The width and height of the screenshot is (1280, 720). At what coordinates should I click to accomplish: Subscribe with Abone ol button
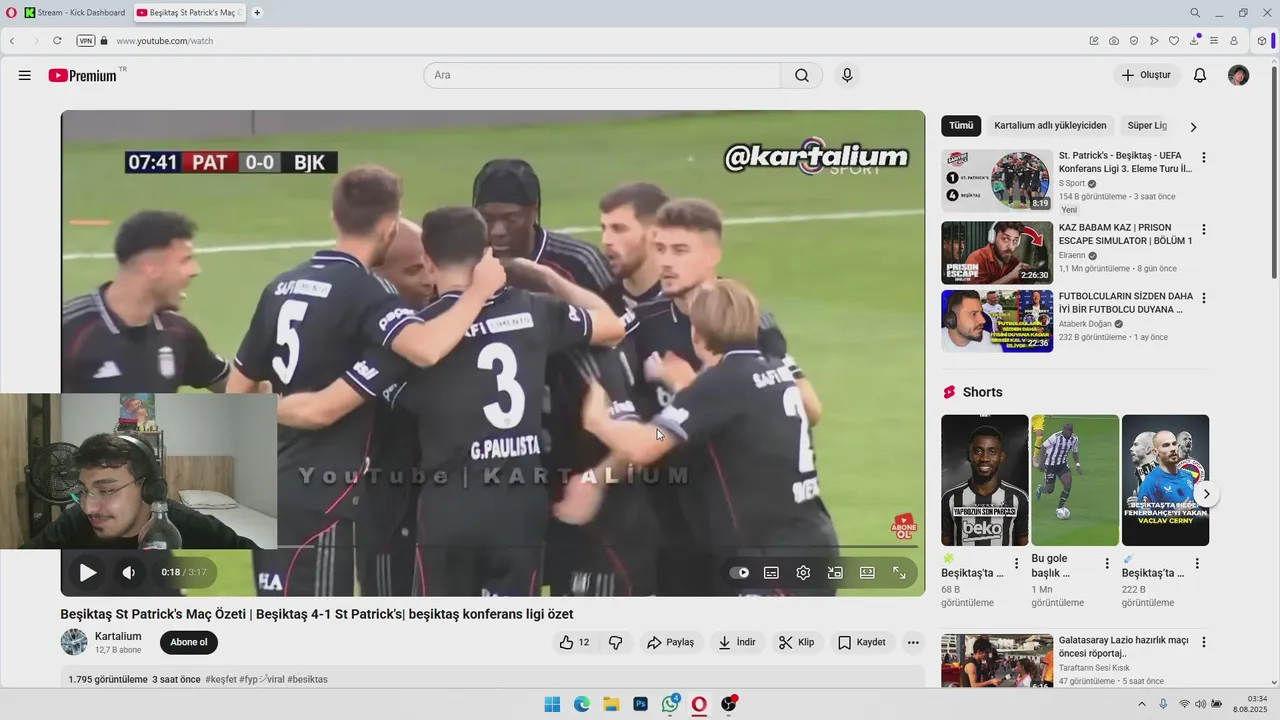(x=189, y=642)
